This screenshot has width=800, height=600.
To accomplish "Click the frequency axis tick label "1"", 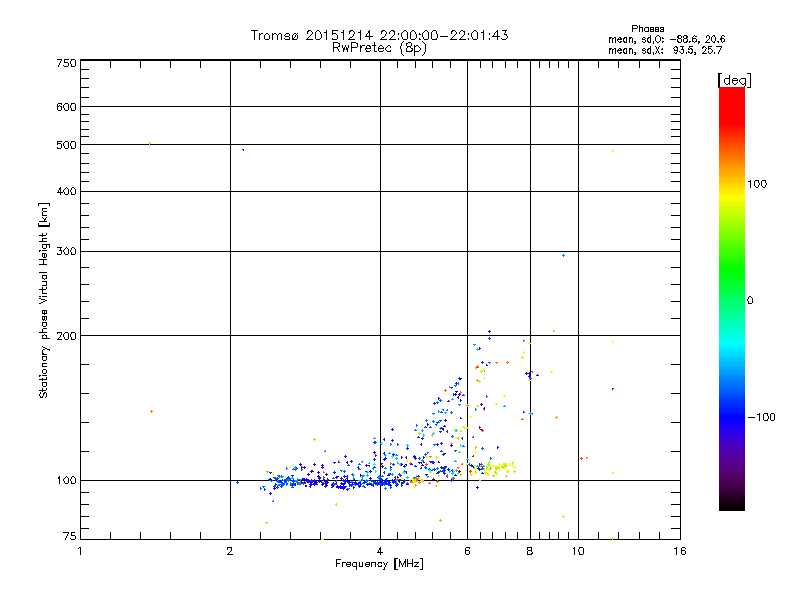I will pyautogui.click(x=80, y=551).
